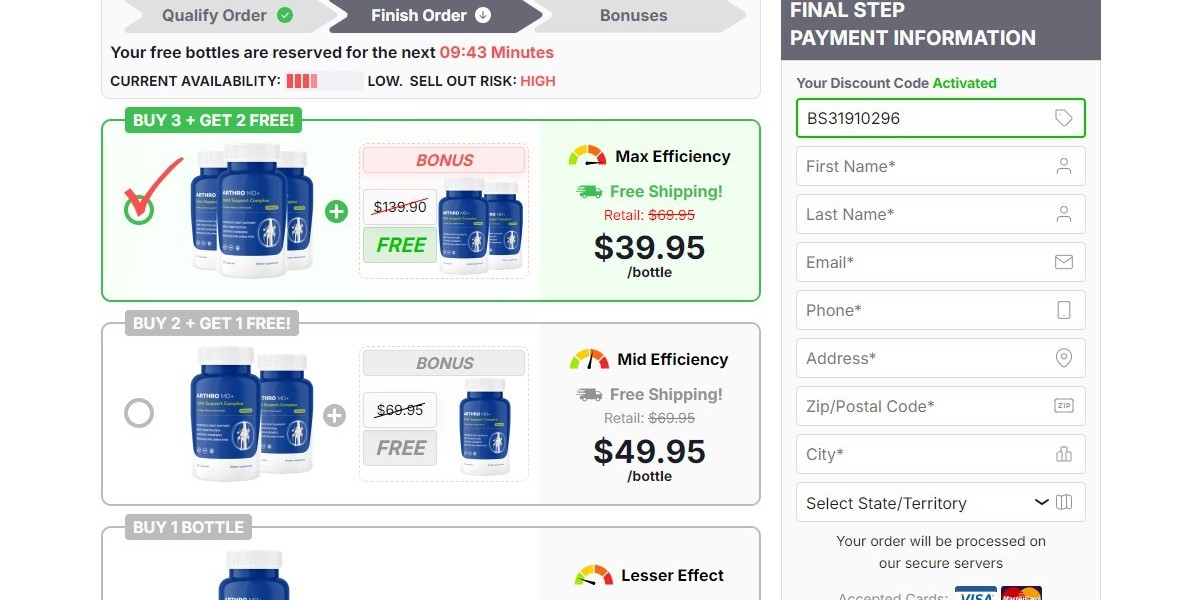The height and width of the screenshot is (600, 1200).
Task: Click the discount tag icon in the code field
Action: coord(1064,118)
